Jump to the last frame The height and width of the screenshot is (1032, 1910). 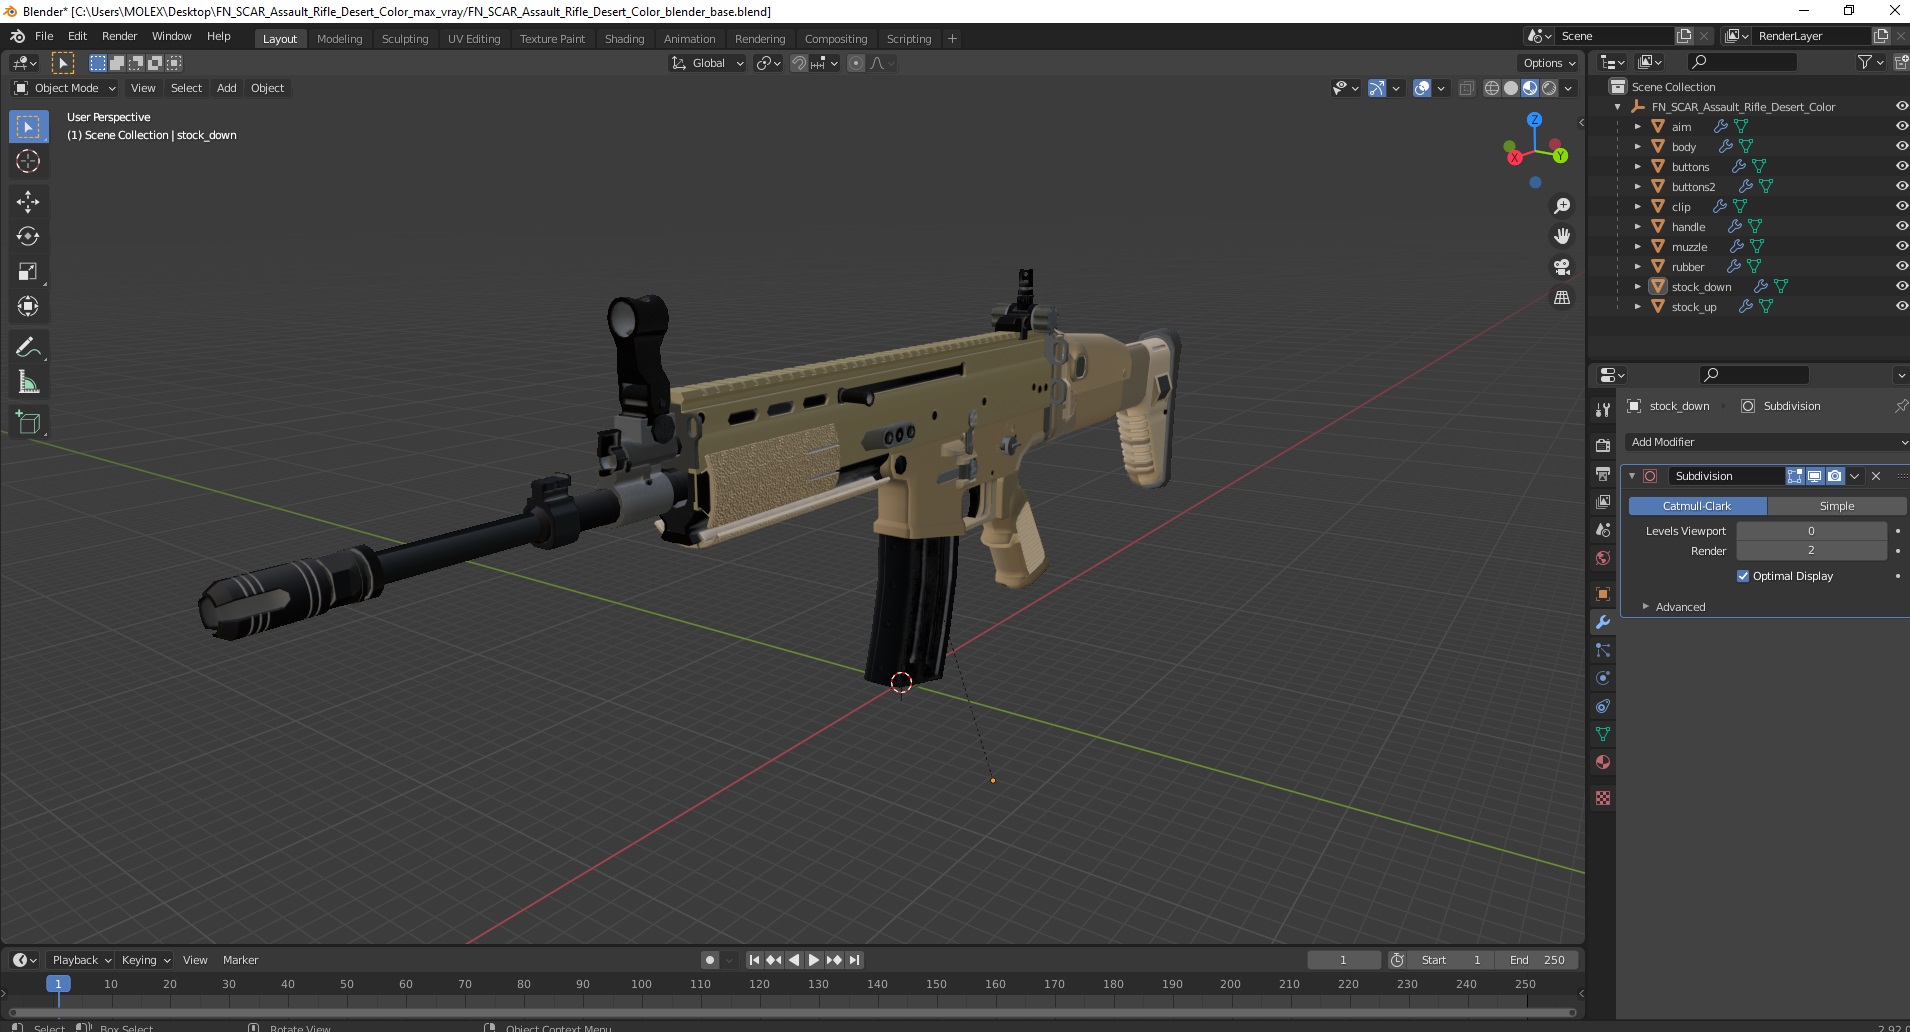854,960
